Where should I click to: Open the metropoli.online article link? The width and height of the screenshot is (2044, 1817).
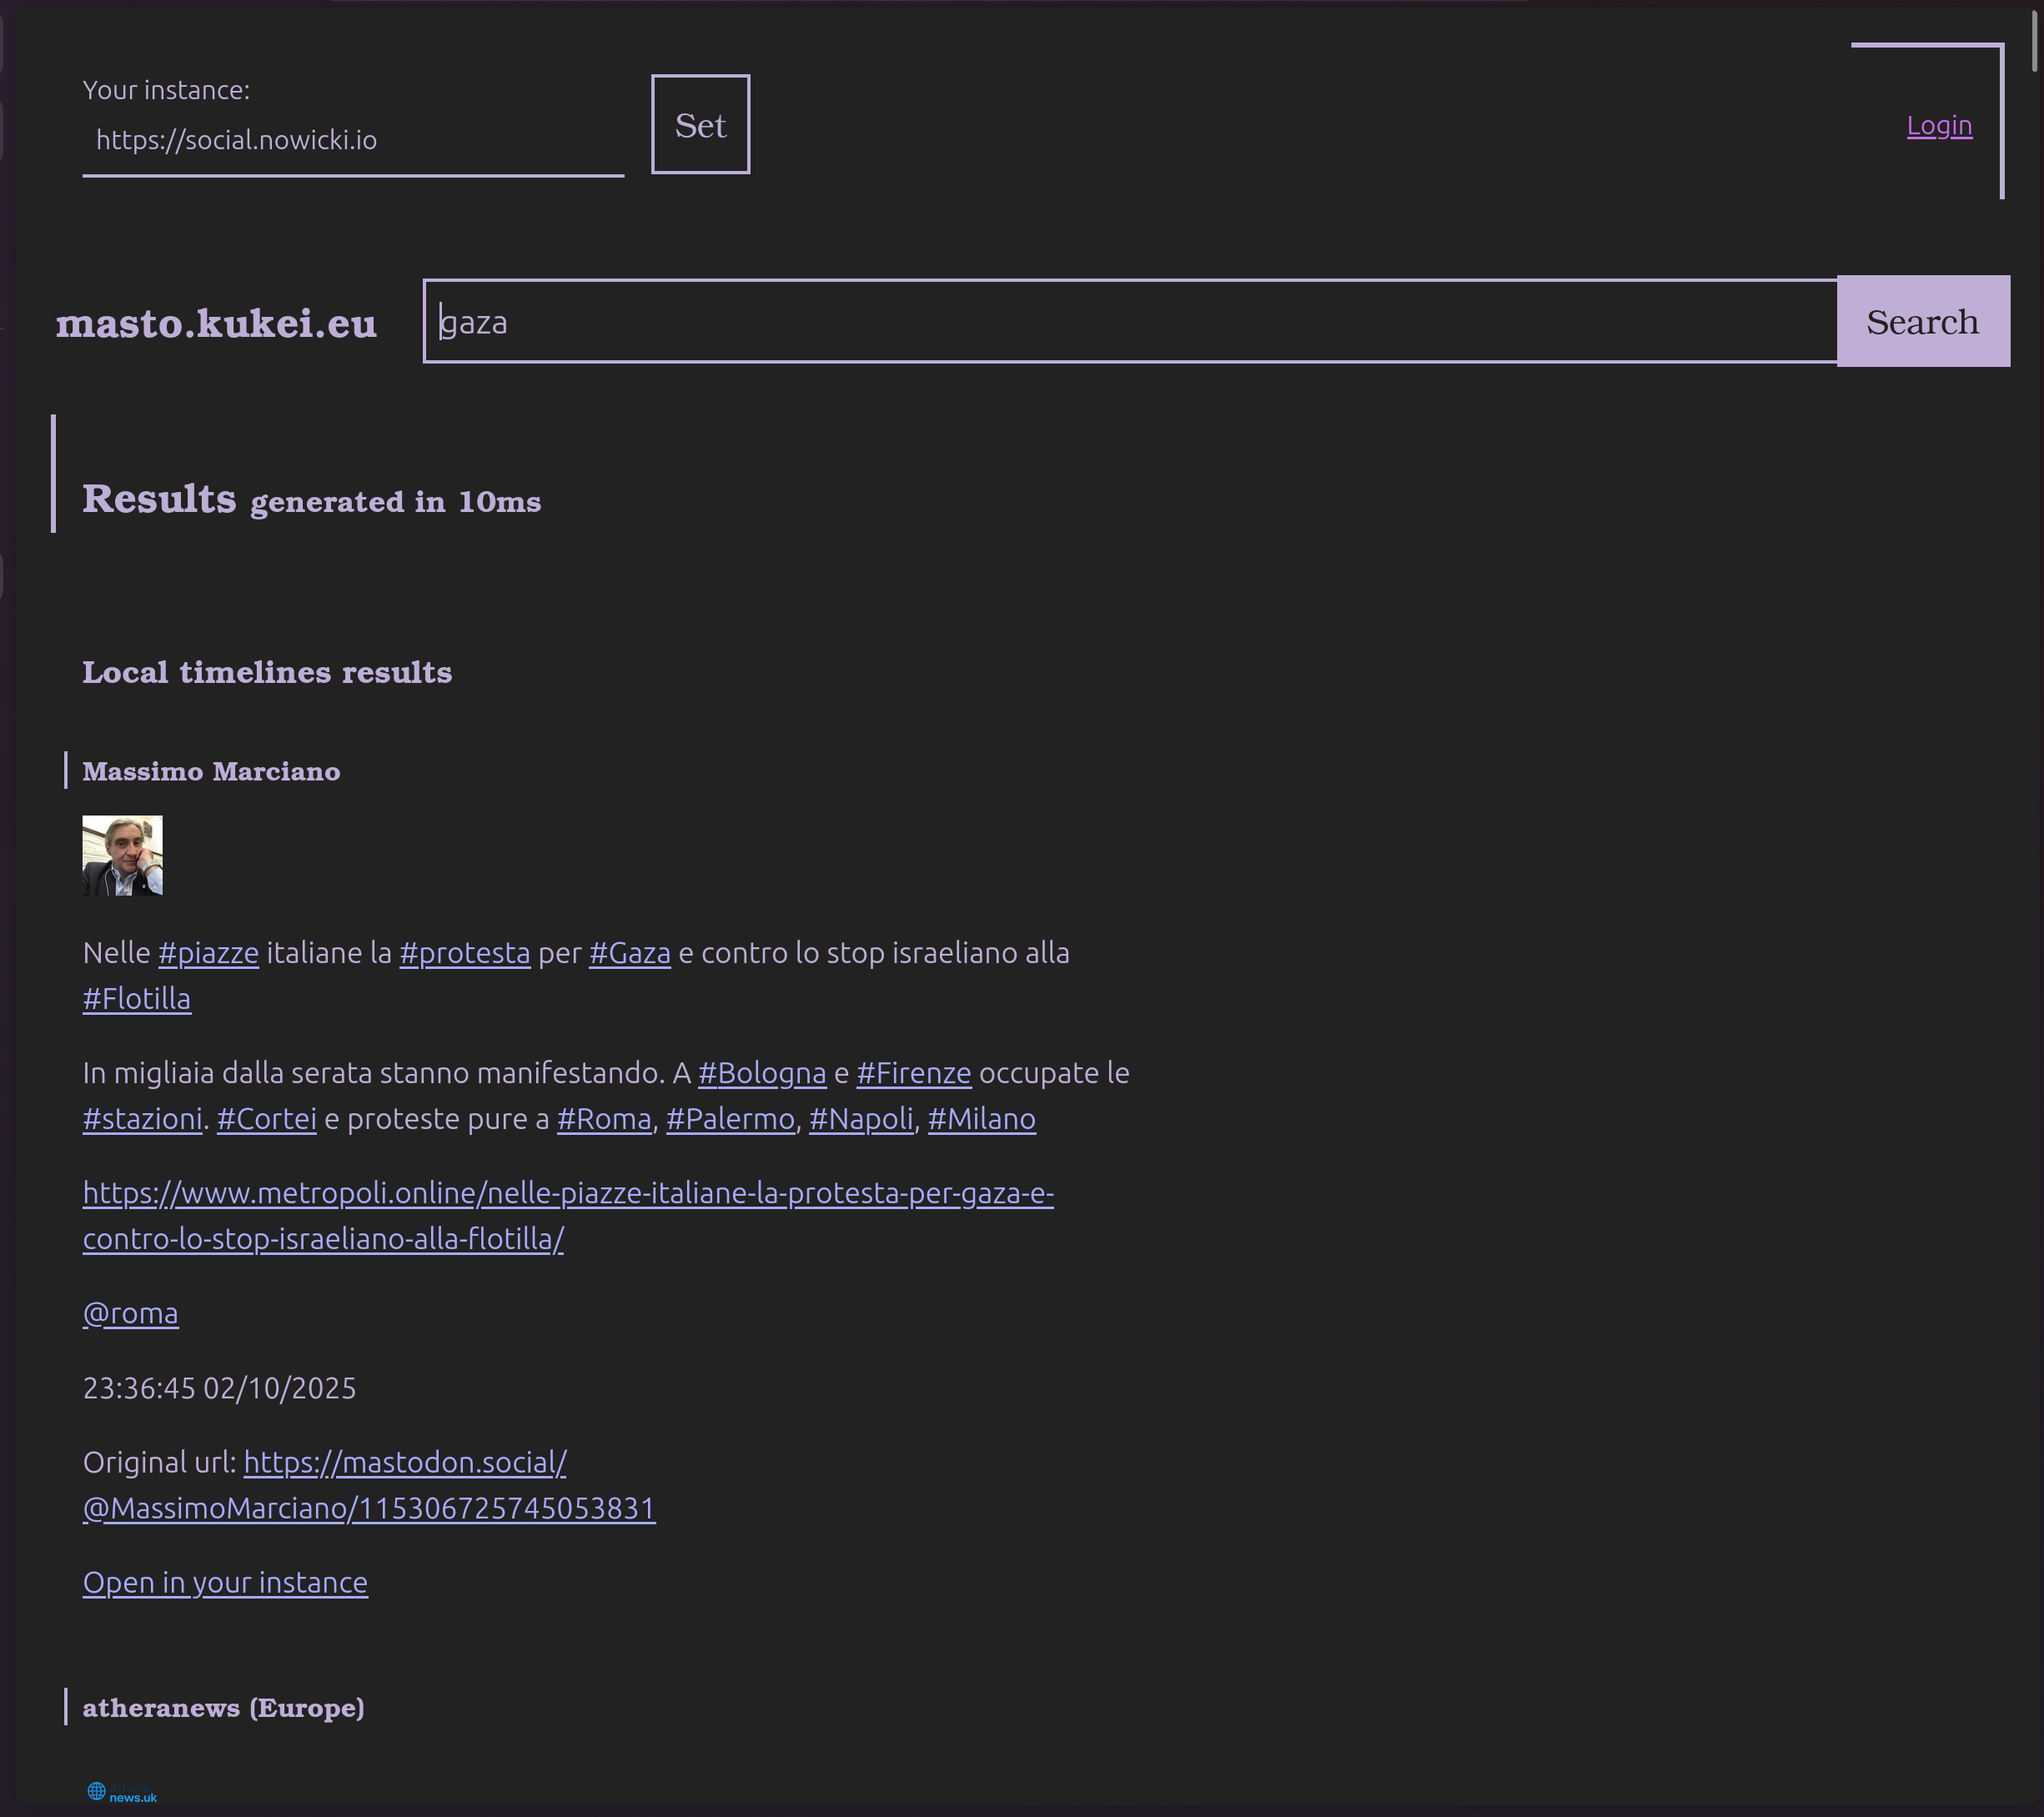click(x=567, y=1193)
